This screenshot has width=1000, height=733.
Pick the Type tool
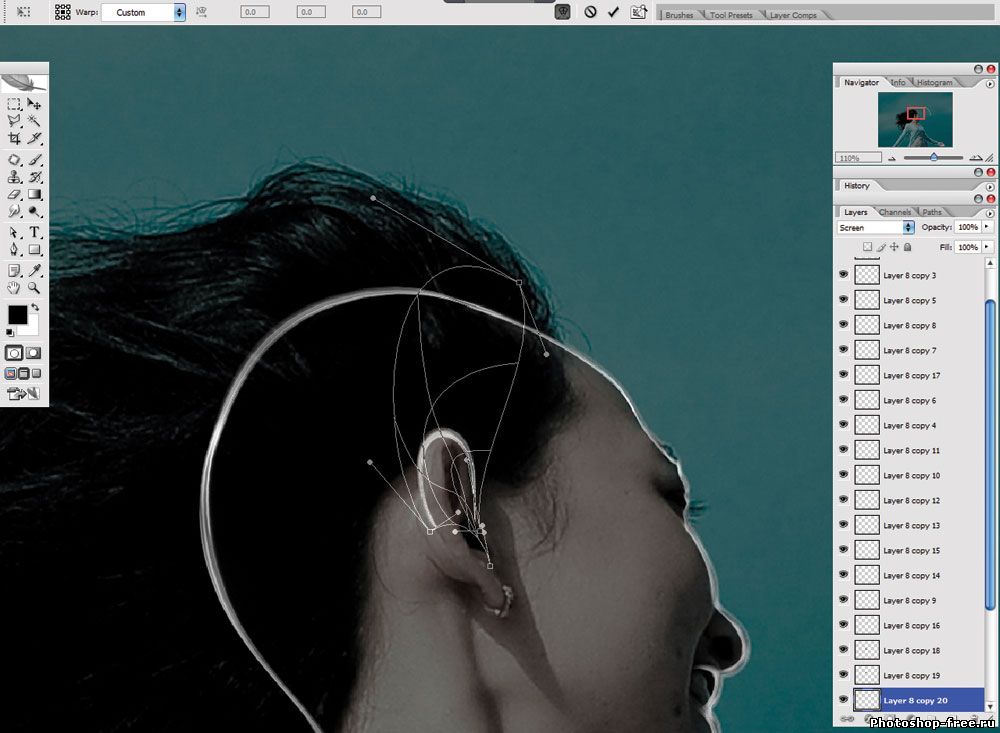(34, 232)
